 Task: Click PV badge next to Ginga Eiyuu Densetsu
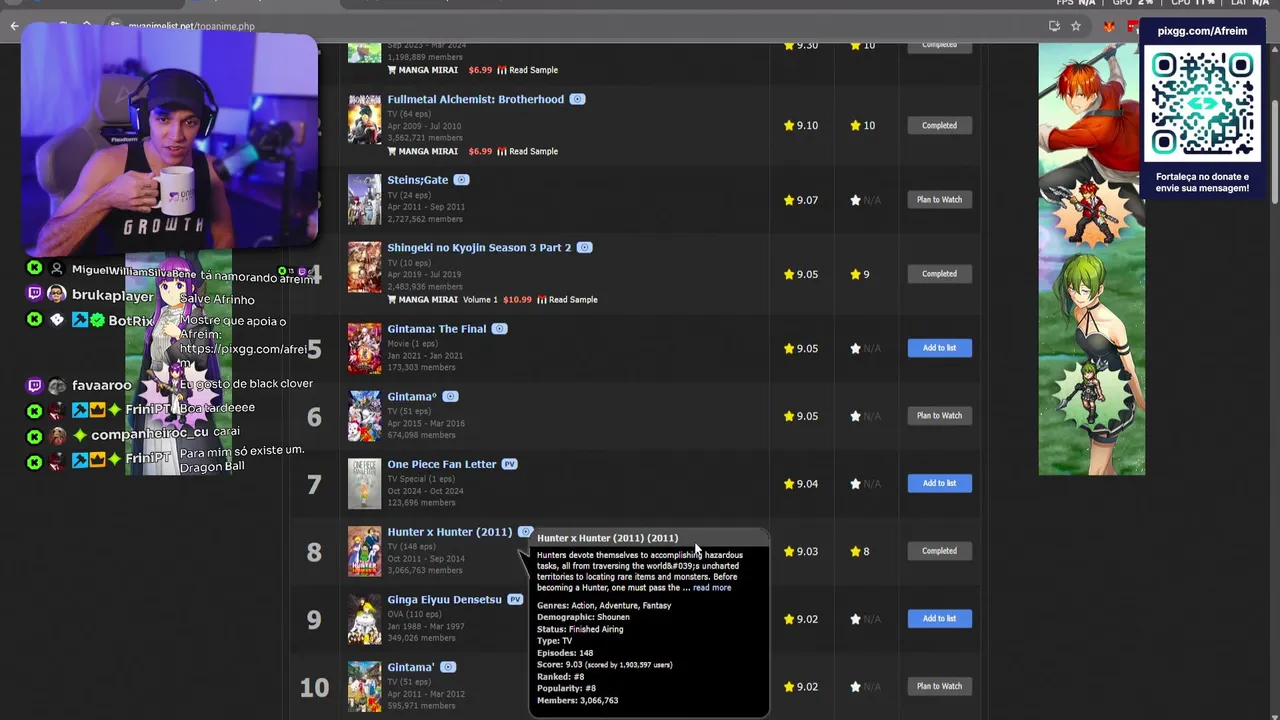click(x=515, y=599)
